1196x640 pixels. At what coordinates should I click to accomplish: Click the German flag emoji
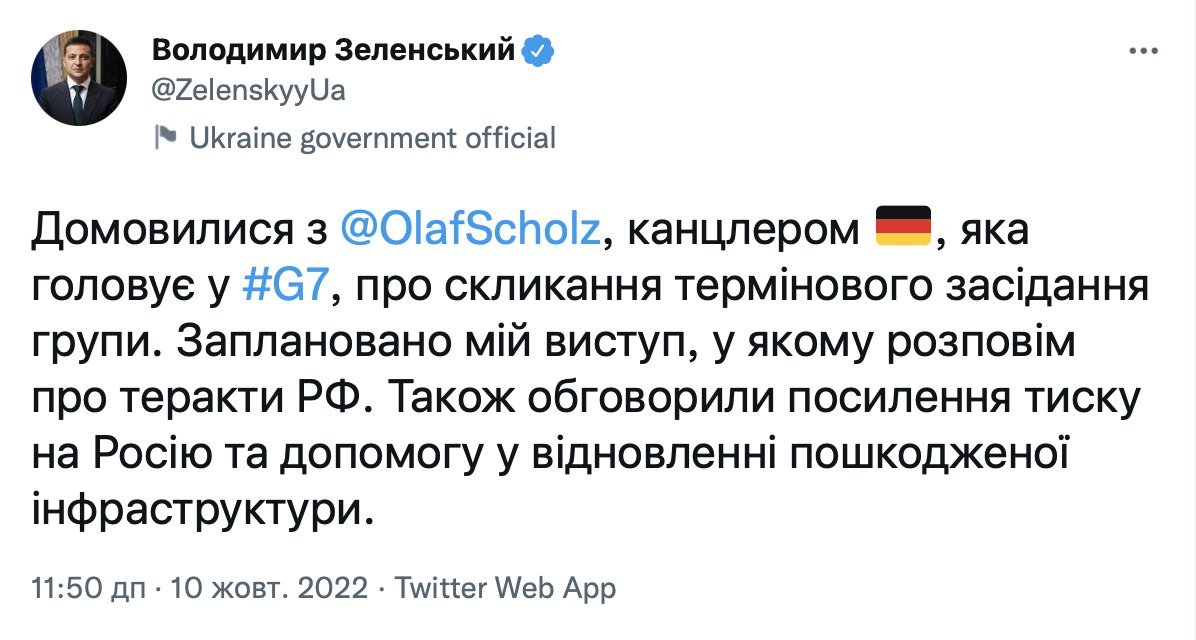pyautogui.click(x=903, y=228)
